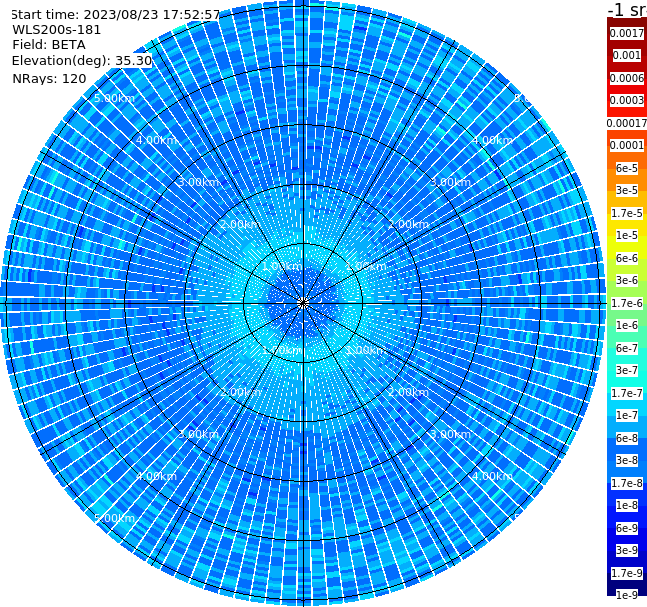The image size is (647, 607).
Task: Click the 0.0001 colorbar label
Action: tap(627, 145)
